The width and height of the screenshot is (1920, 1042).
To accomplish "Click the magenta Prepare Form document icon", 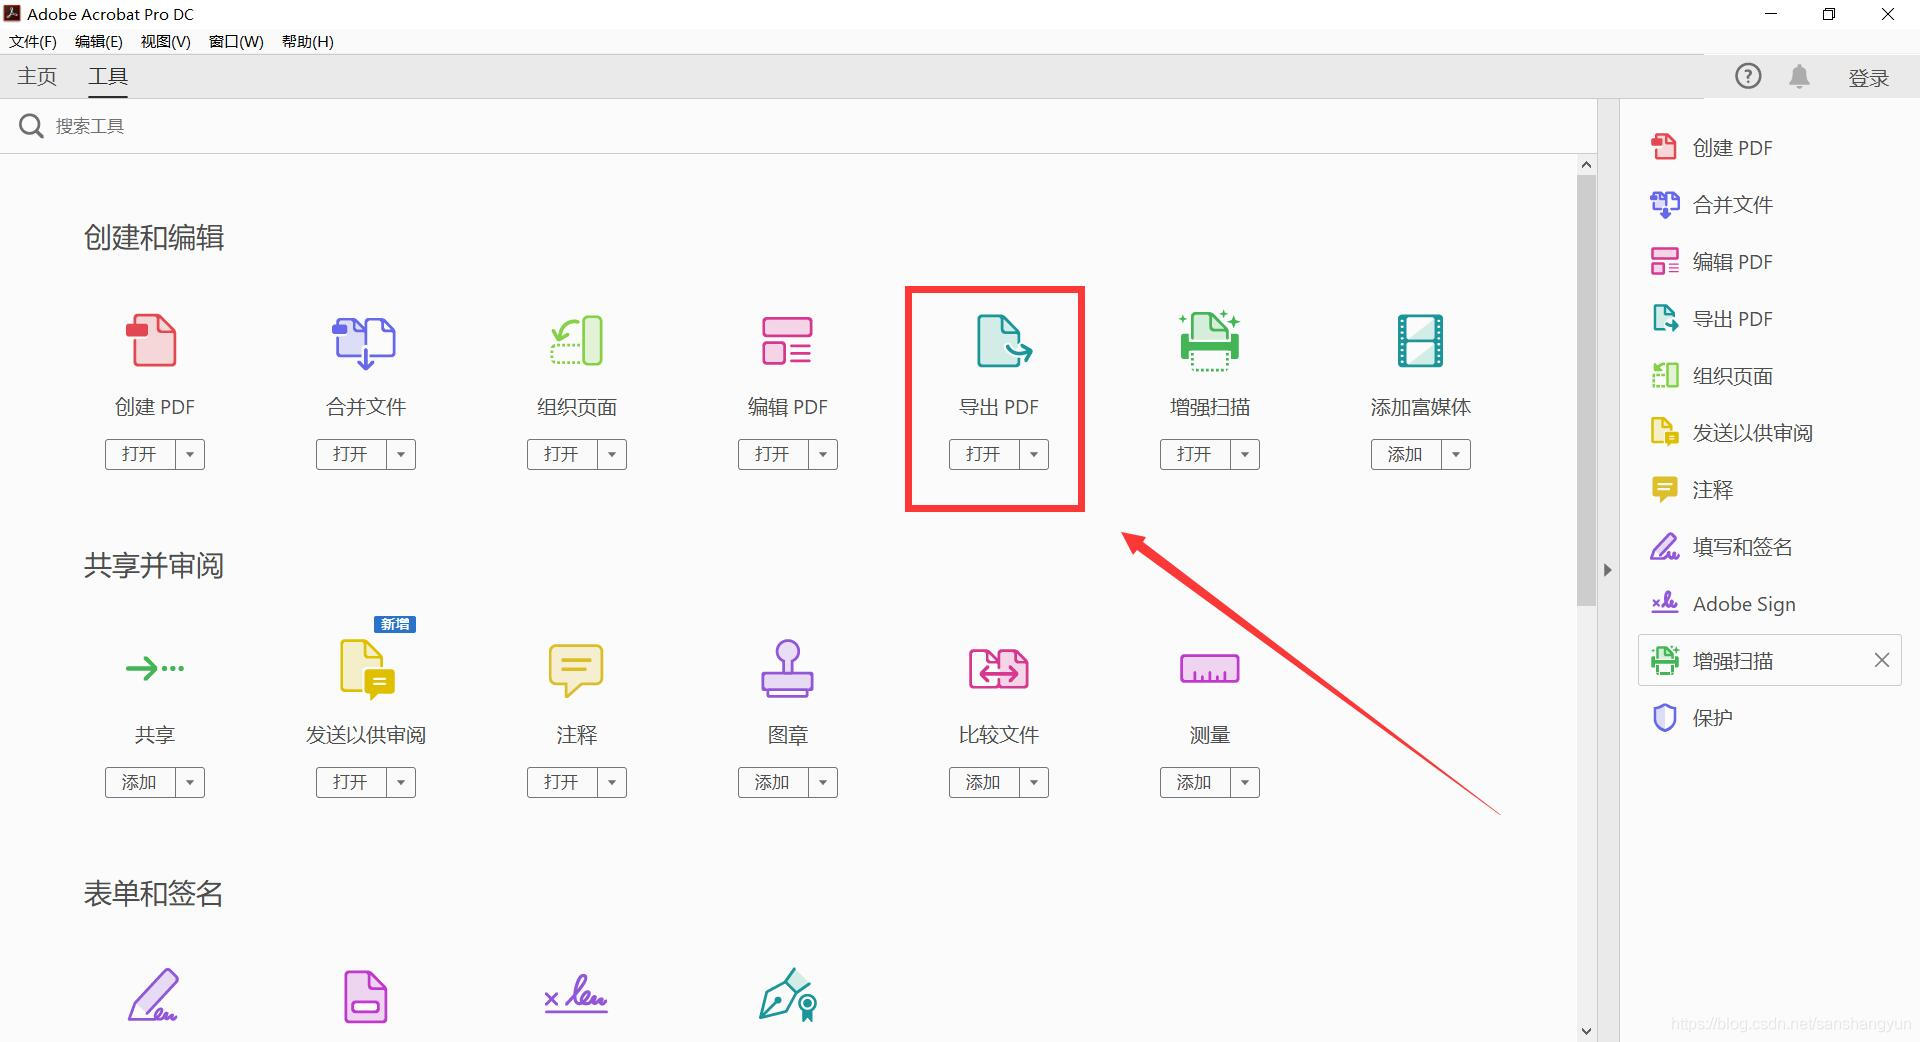I will (365, 996).
